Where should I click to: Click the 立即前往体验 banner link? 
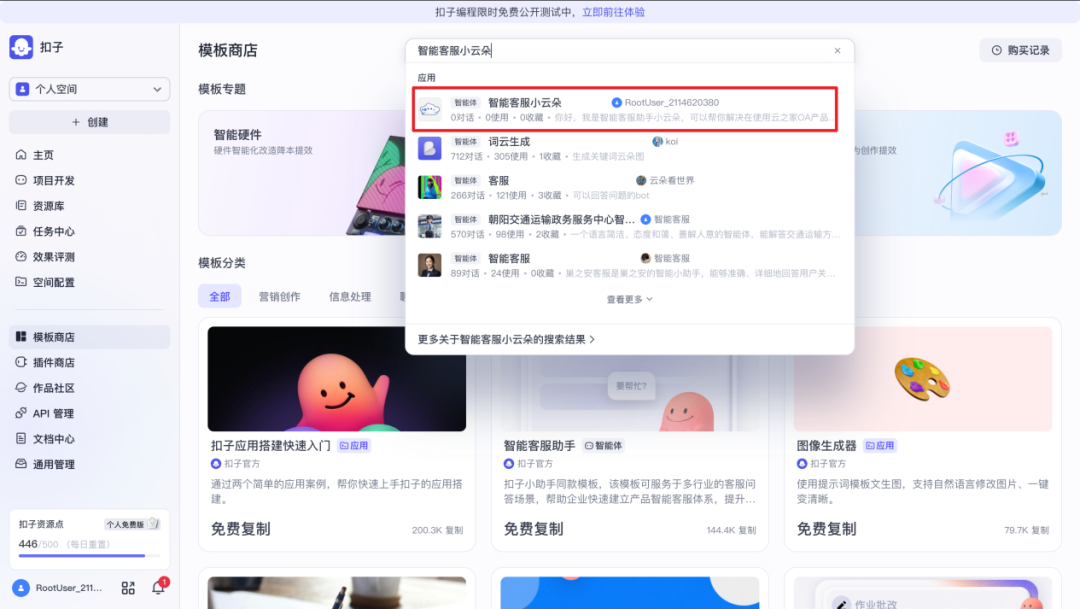click(x=613, y=12)
